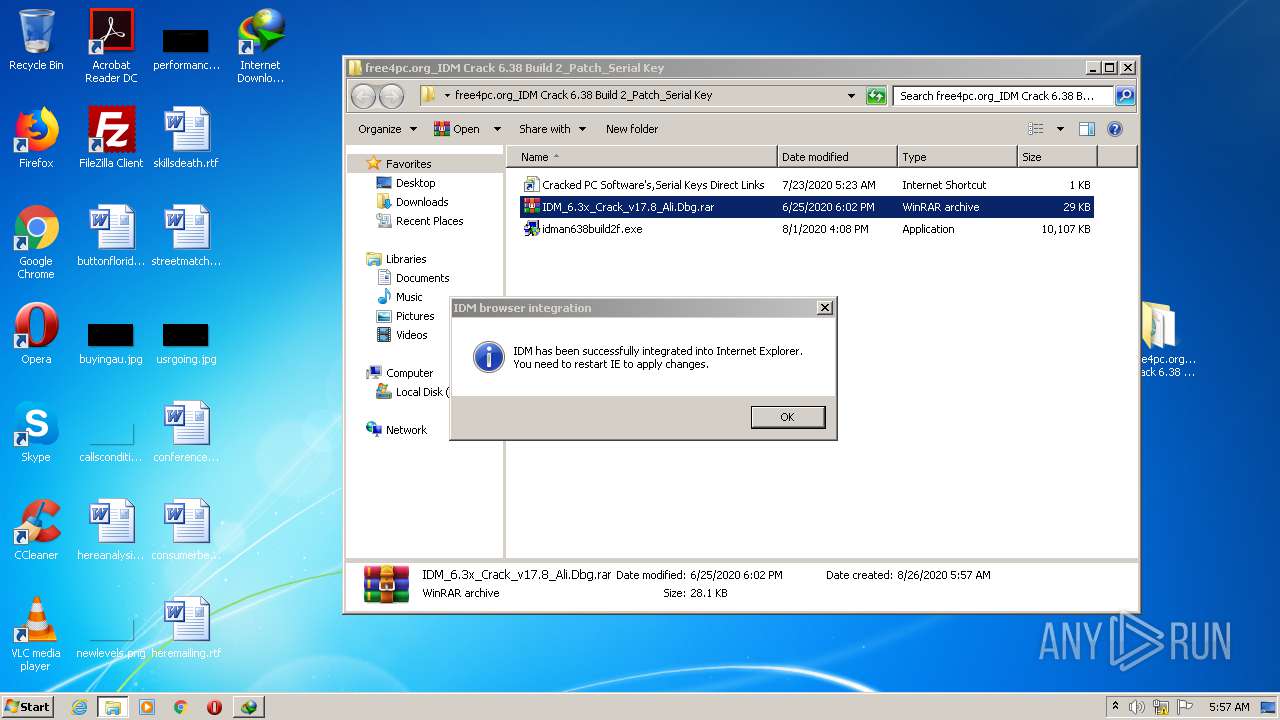
Task: Open Music library in navigation pane
Action: click(409, 297)
